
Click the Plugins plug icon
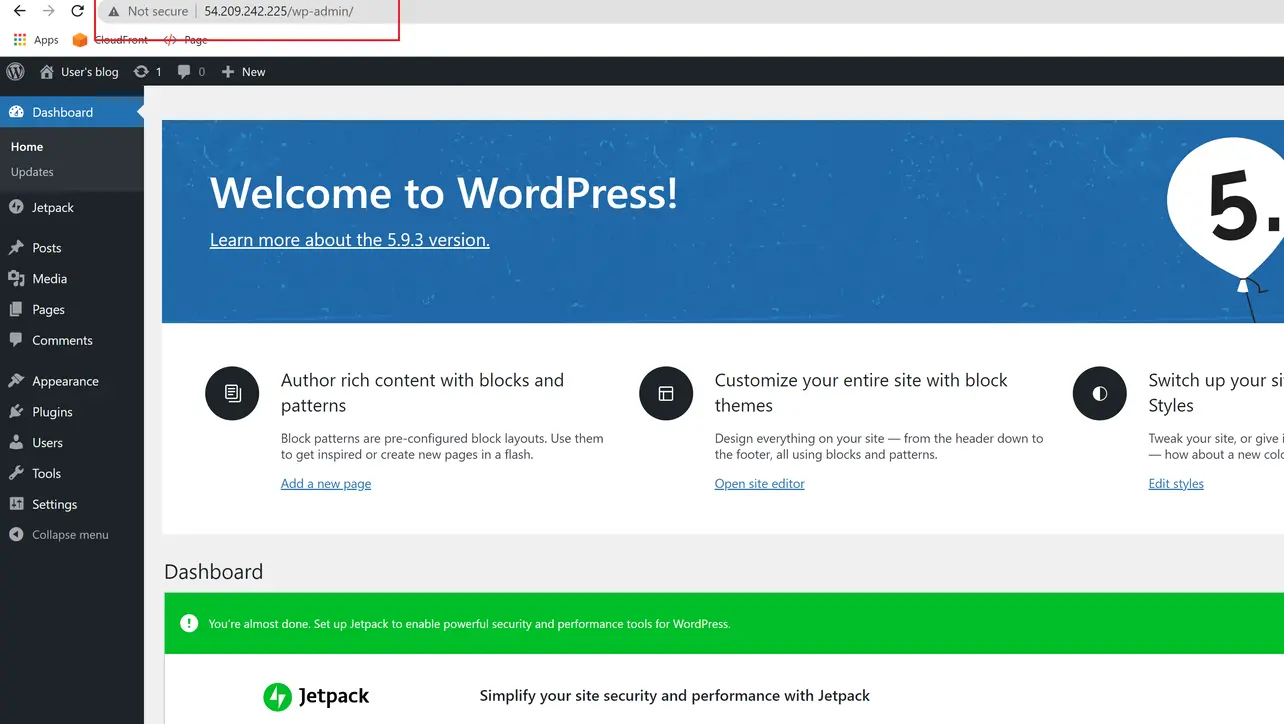click(16, 412)
